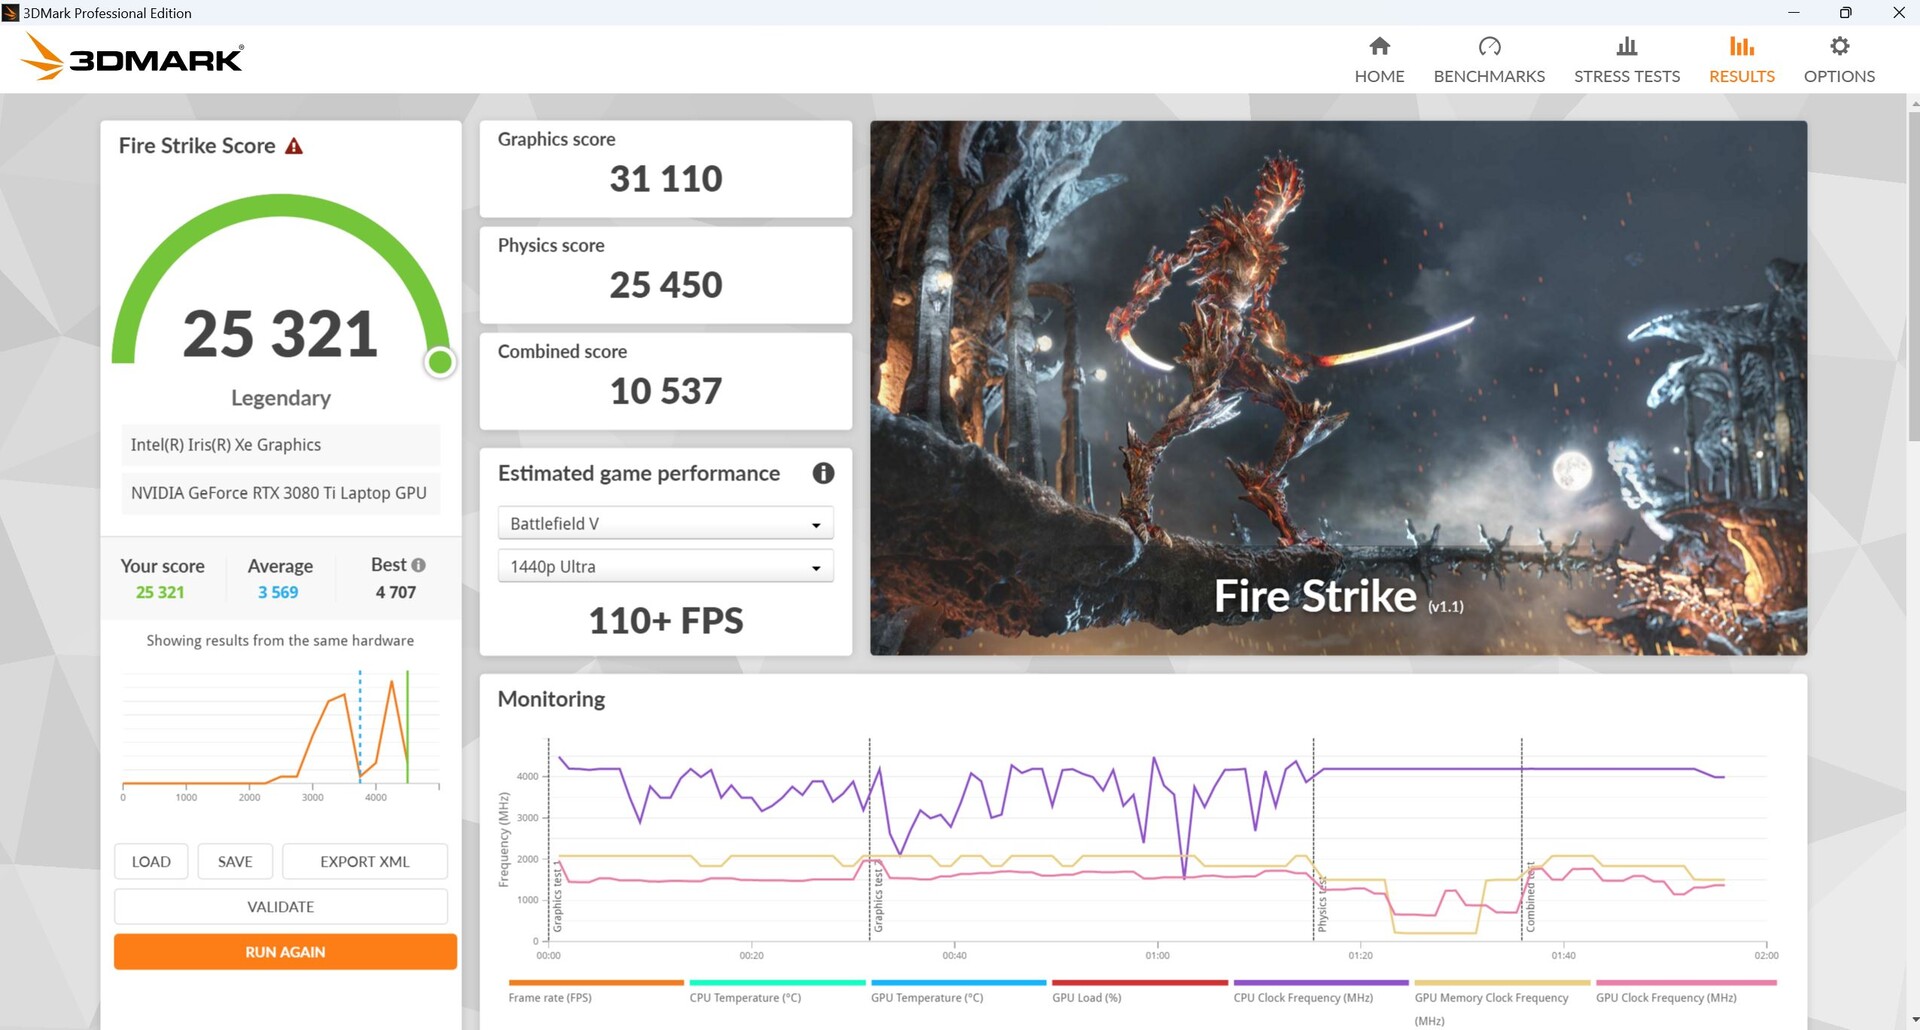Click the Average score 3 569
The image size is (1920, 1030).
click(x=278, y=592)
